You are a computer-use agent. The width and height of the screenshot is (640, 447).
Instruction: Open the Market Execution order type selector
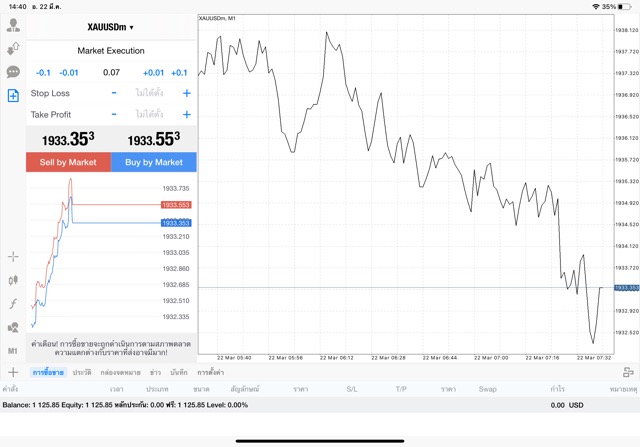pos(111,50)
